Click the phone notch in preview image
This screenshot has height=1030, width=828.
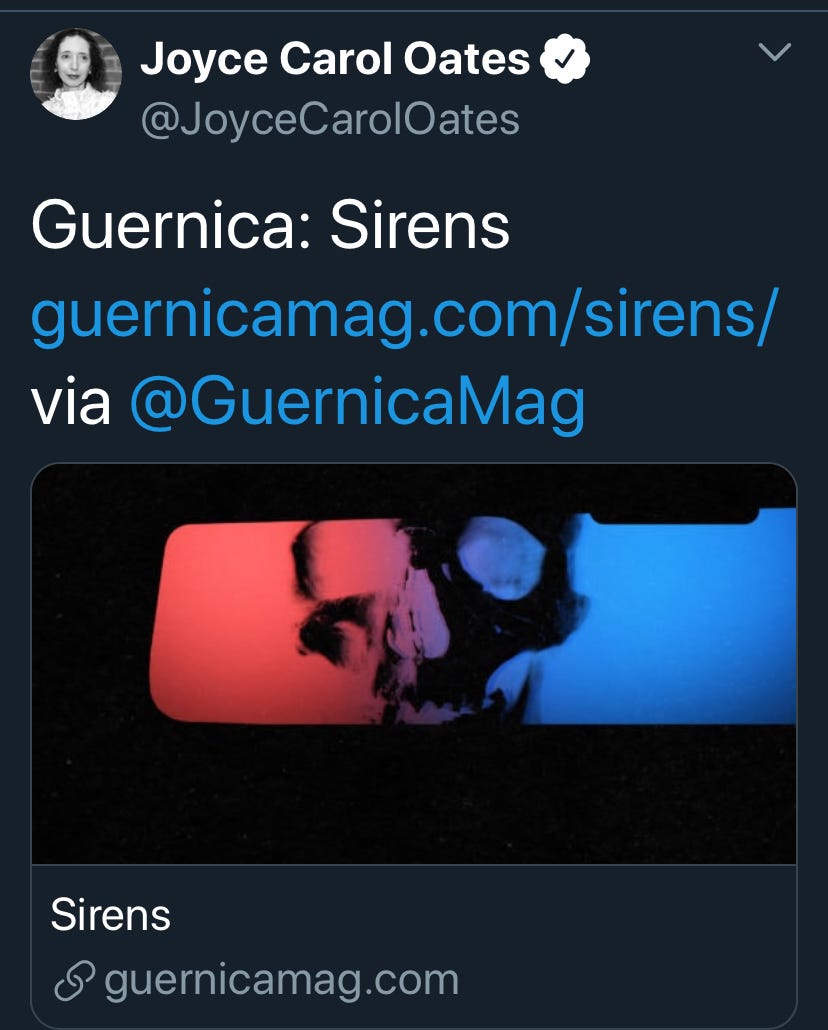[x=673, y=514]
